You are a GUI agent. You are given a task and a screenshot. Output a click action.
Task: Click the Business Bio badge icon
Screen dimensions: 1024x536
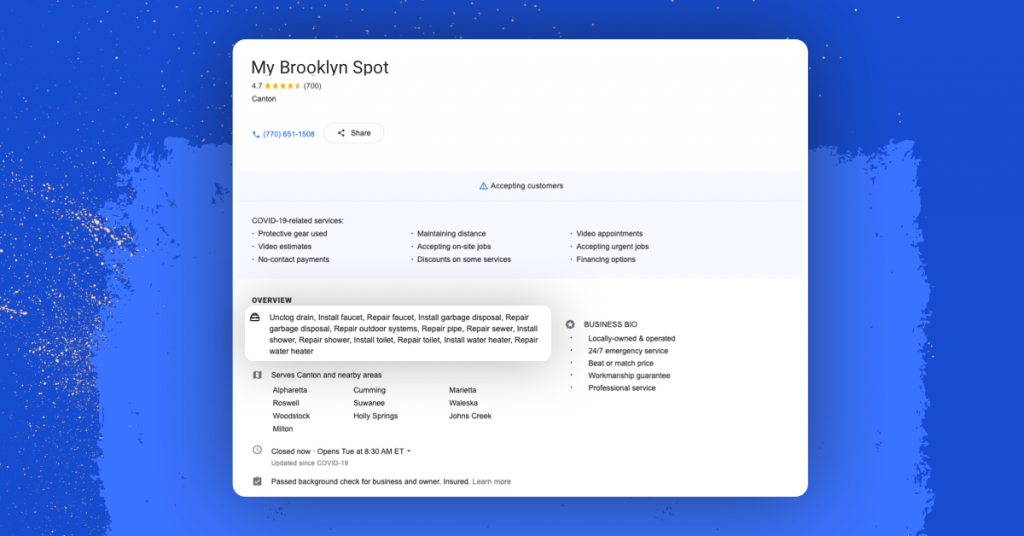coord(570,324)
